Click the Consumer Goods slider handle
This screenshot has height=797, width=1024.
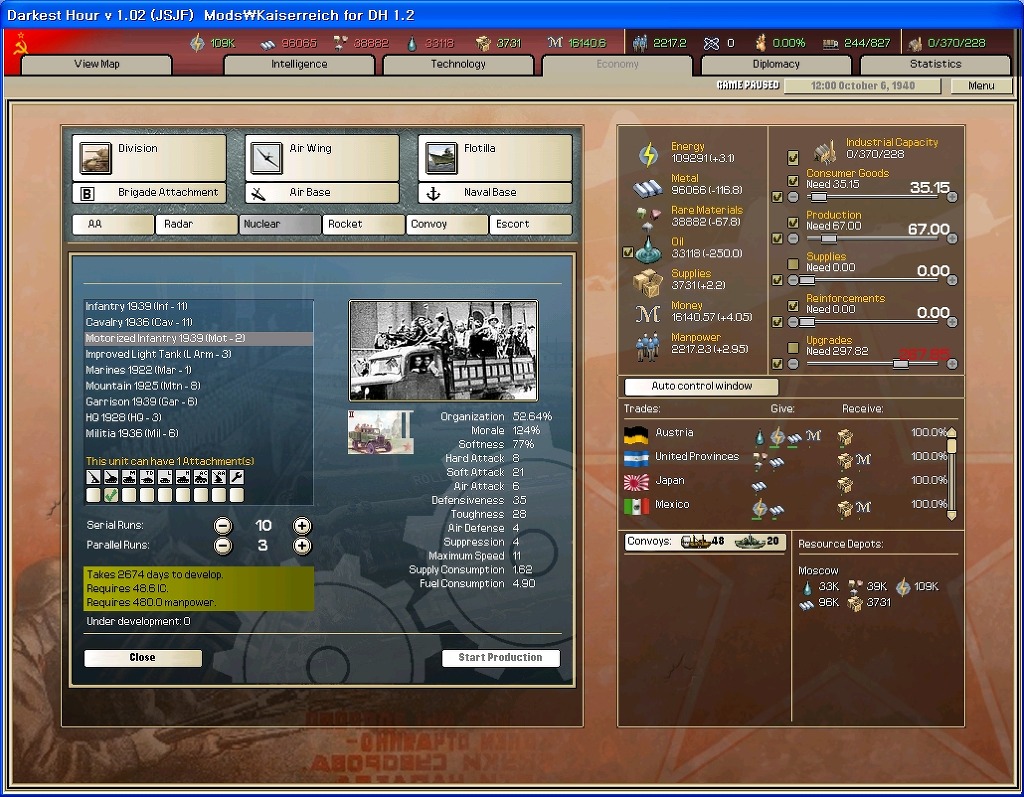click(x=819, y=197)
